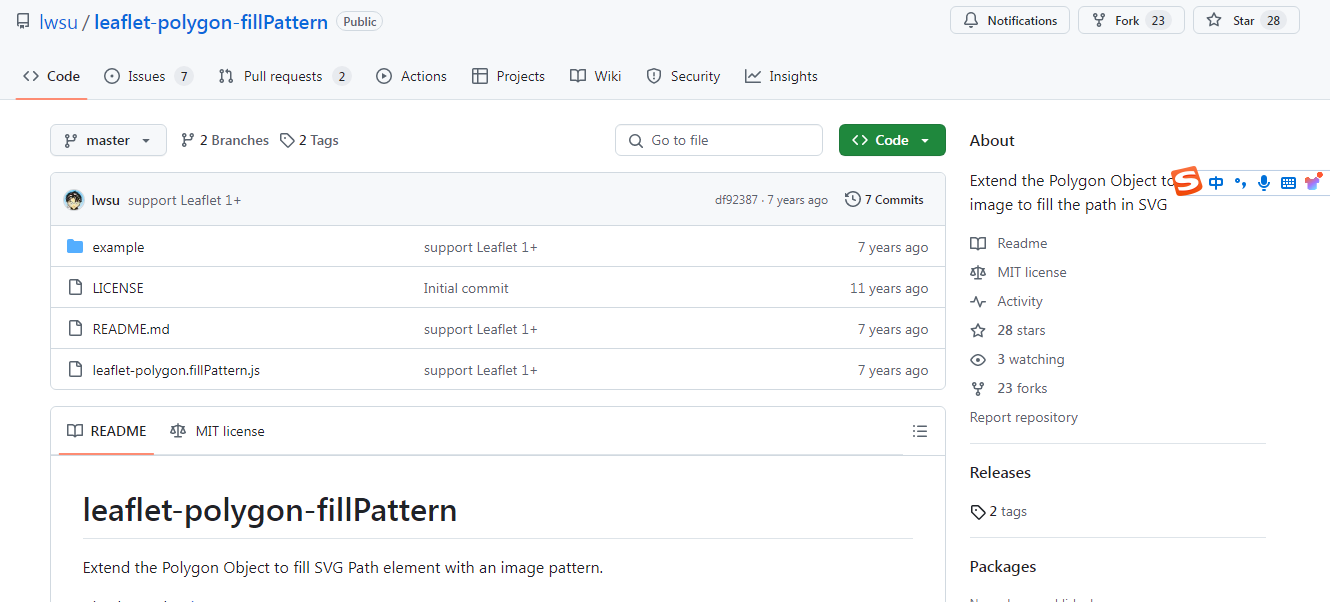The height and width of the screenshot is (602, 1330).
Task: View the 28 stars link
Action: pos(1008,330)
